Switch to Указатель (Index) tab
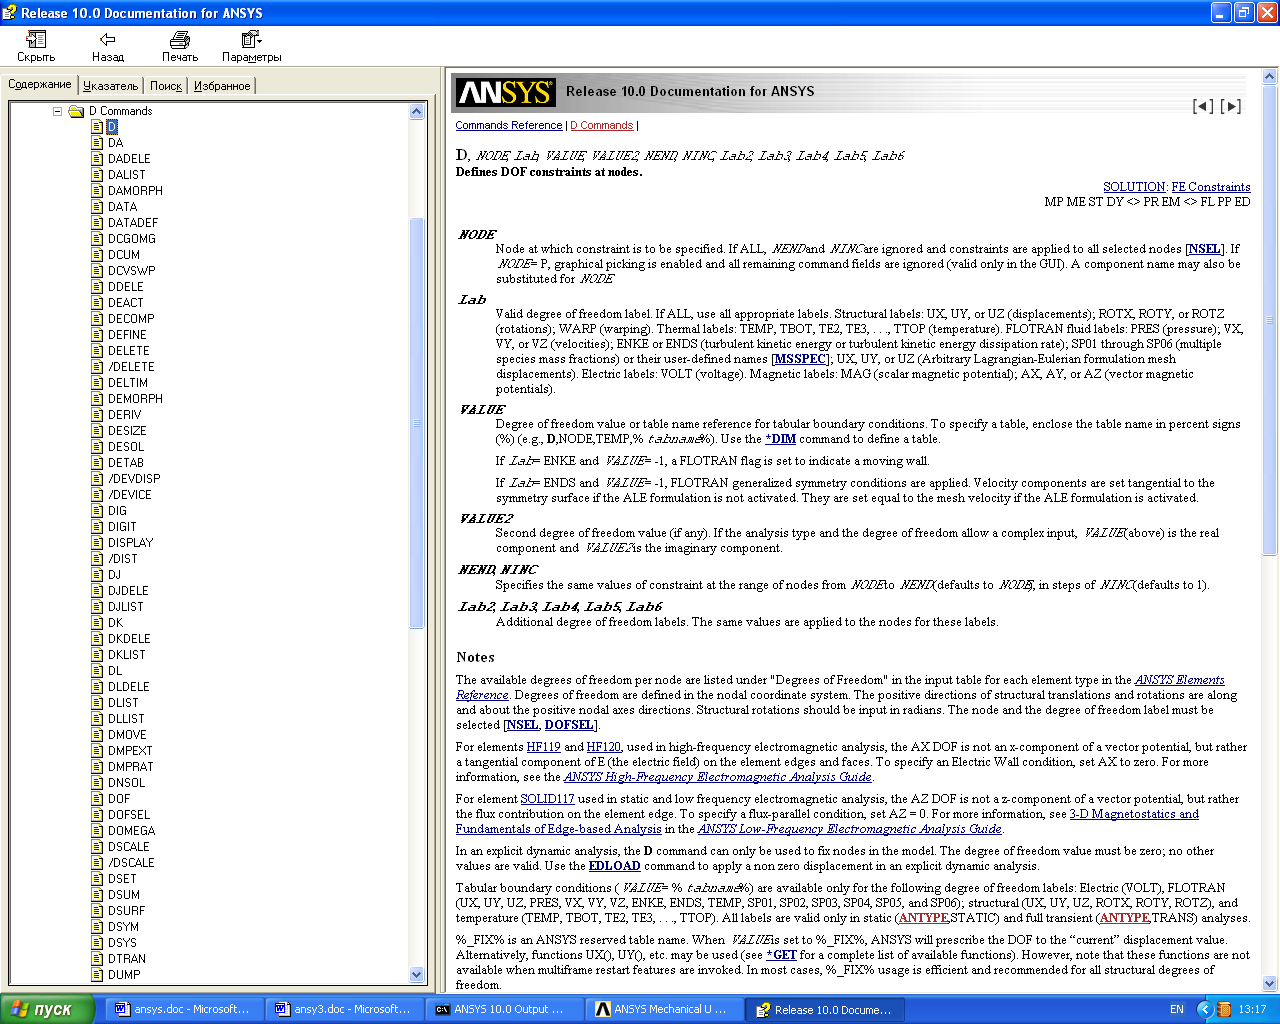 [x=111, y=86]
